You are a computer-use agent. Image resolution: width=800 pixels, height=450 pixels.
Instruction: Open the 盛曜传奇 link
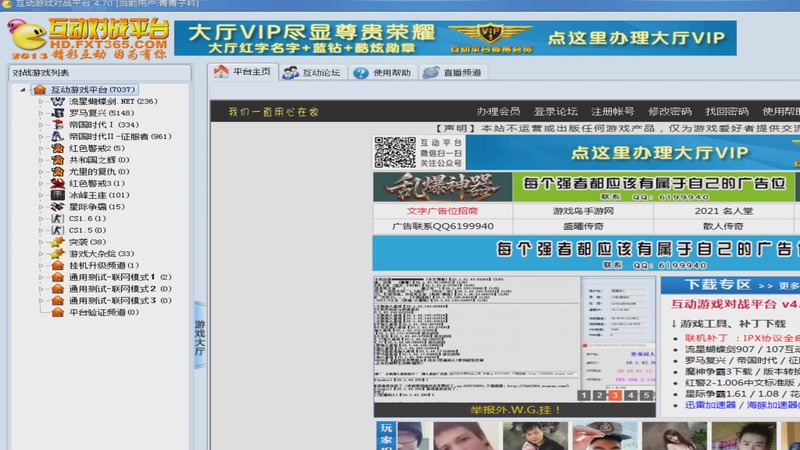[583, 227]
